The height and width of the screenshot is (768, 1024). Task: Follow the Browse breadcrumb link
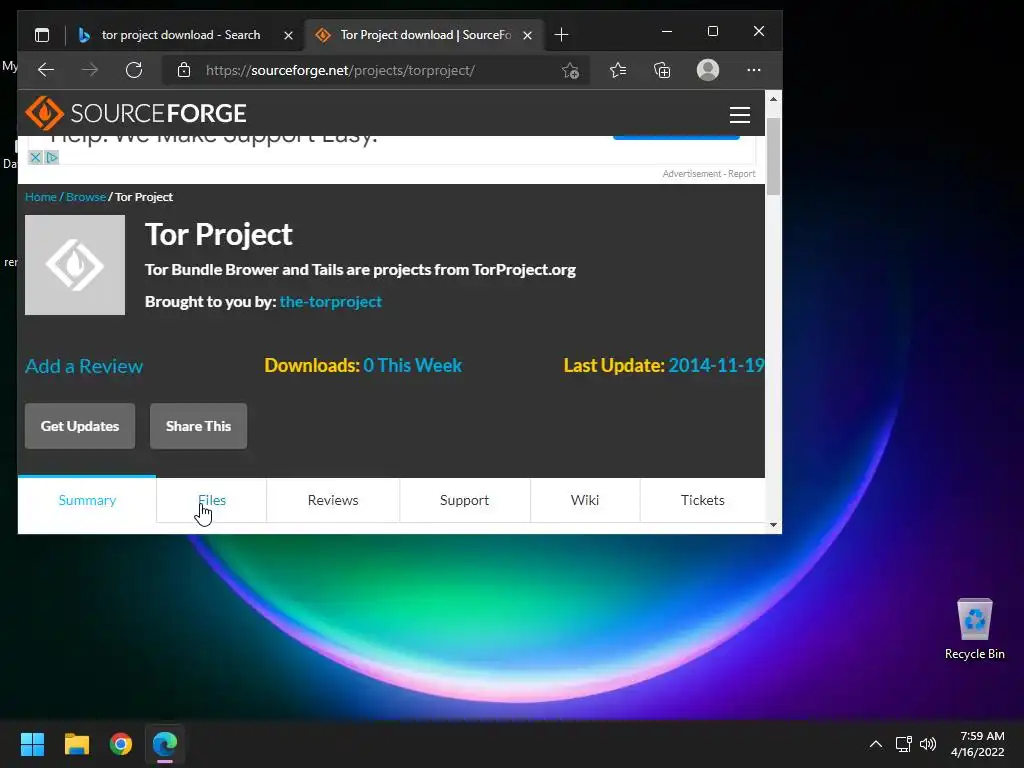click(x=86, y=197)
